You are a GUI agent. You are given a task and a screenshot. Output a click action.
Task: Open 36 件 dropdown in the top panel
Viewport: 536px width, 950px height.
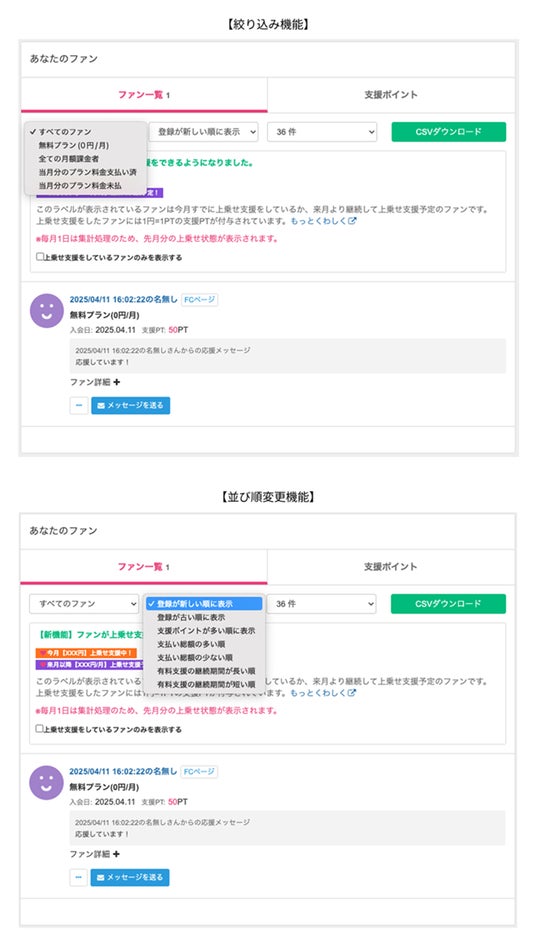322,132
